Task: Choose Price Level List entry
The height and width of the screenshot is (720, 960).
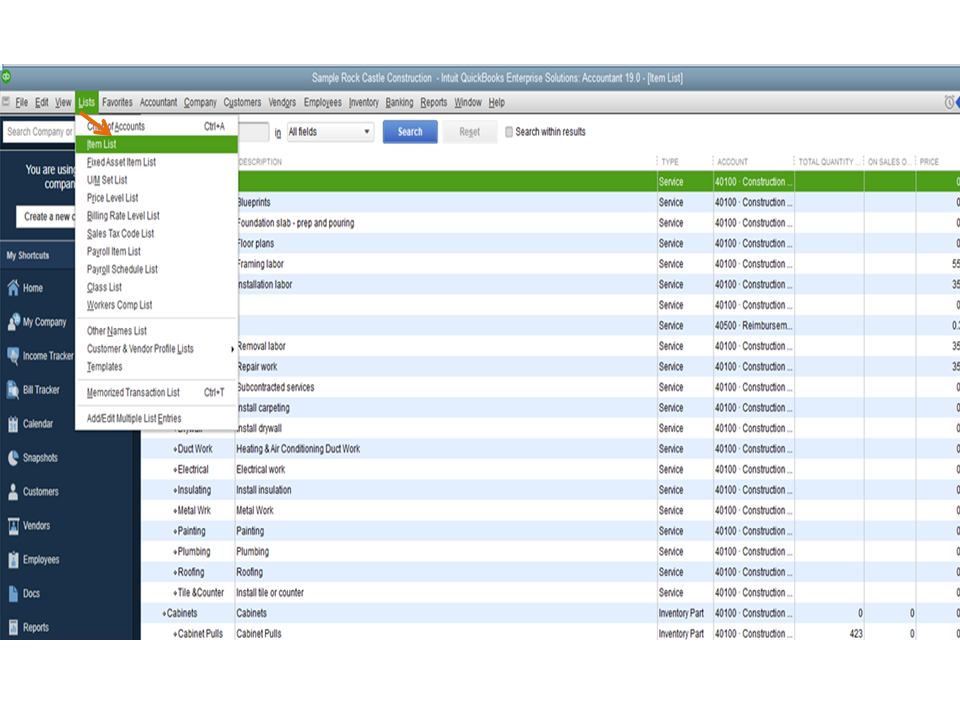Action: (x=156, y=198)
